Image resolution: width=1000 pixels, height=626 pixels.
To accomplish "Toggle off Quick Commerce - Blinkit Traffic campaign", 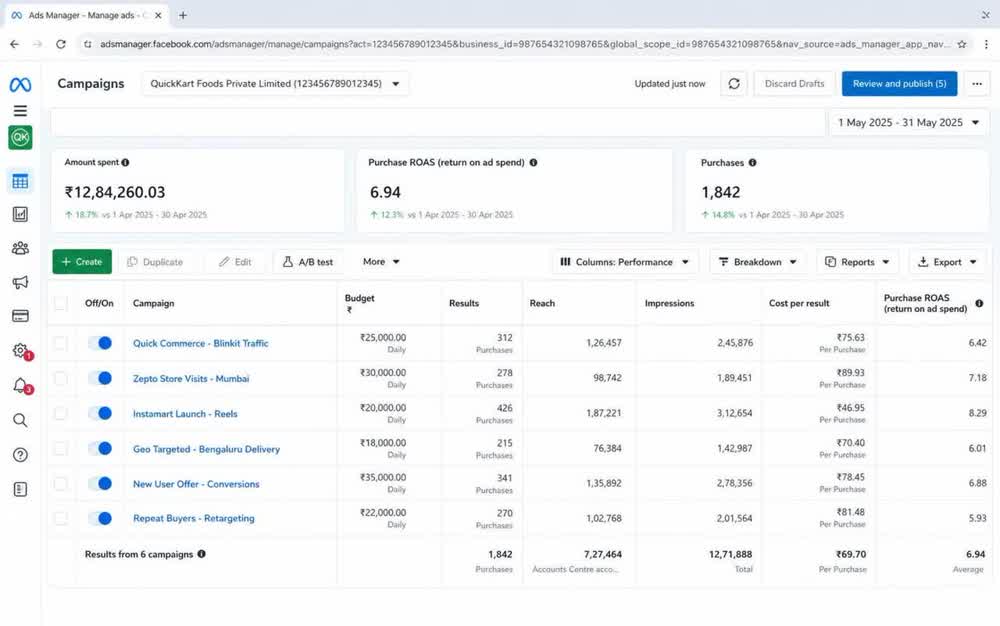I will coord(100,343).
